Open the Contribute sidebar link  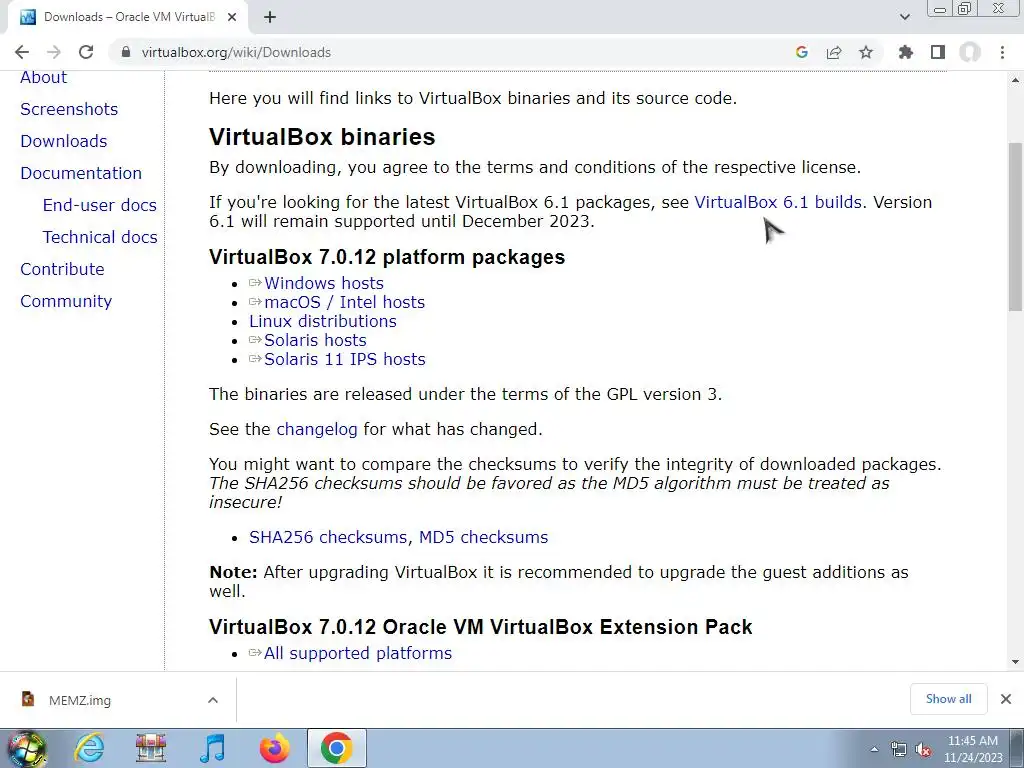click(62, 269)
